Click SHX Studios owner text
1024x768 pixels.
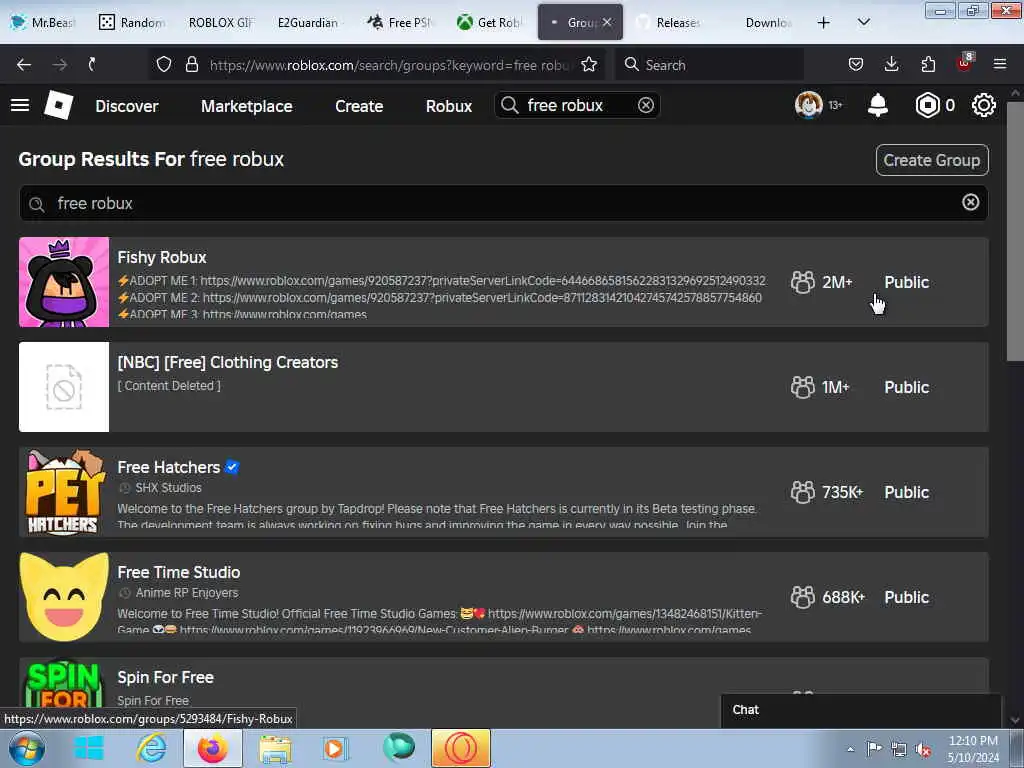168,488
